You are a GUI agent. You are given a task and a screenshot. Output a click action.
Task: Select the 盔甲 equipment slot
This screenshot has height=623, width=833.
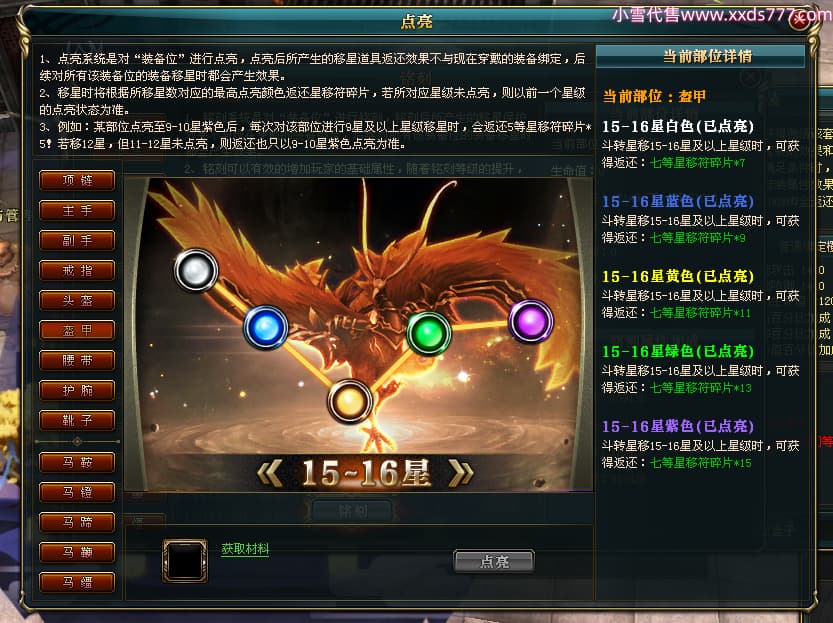pyautogui.click(x=77, y=330)
